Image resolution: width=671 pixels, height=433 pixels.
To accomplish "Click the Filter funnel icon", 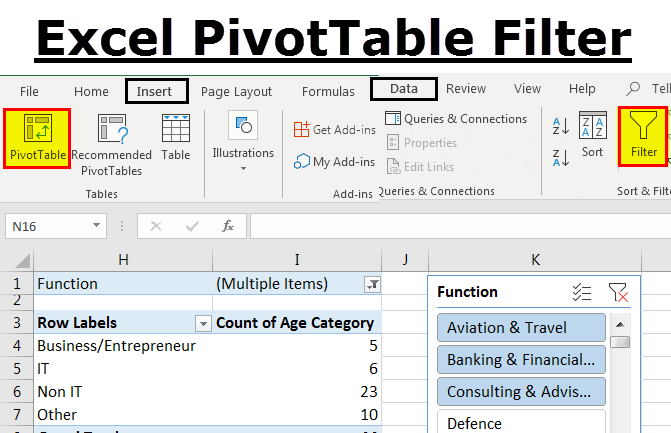I will [643, 125].
